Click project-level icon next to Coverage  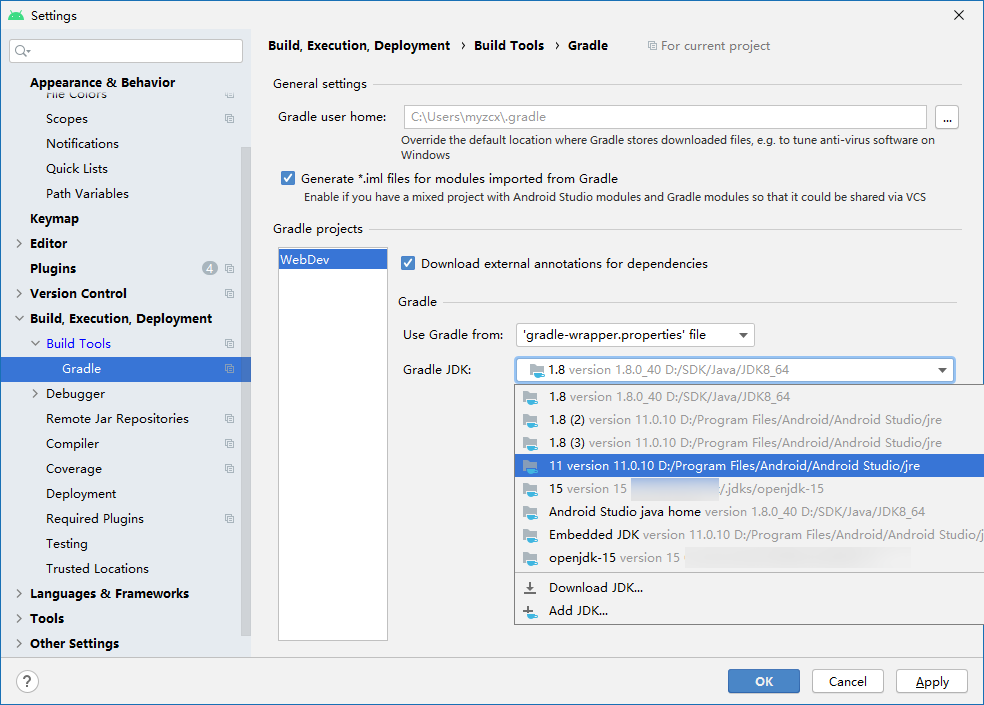point(230,469)
